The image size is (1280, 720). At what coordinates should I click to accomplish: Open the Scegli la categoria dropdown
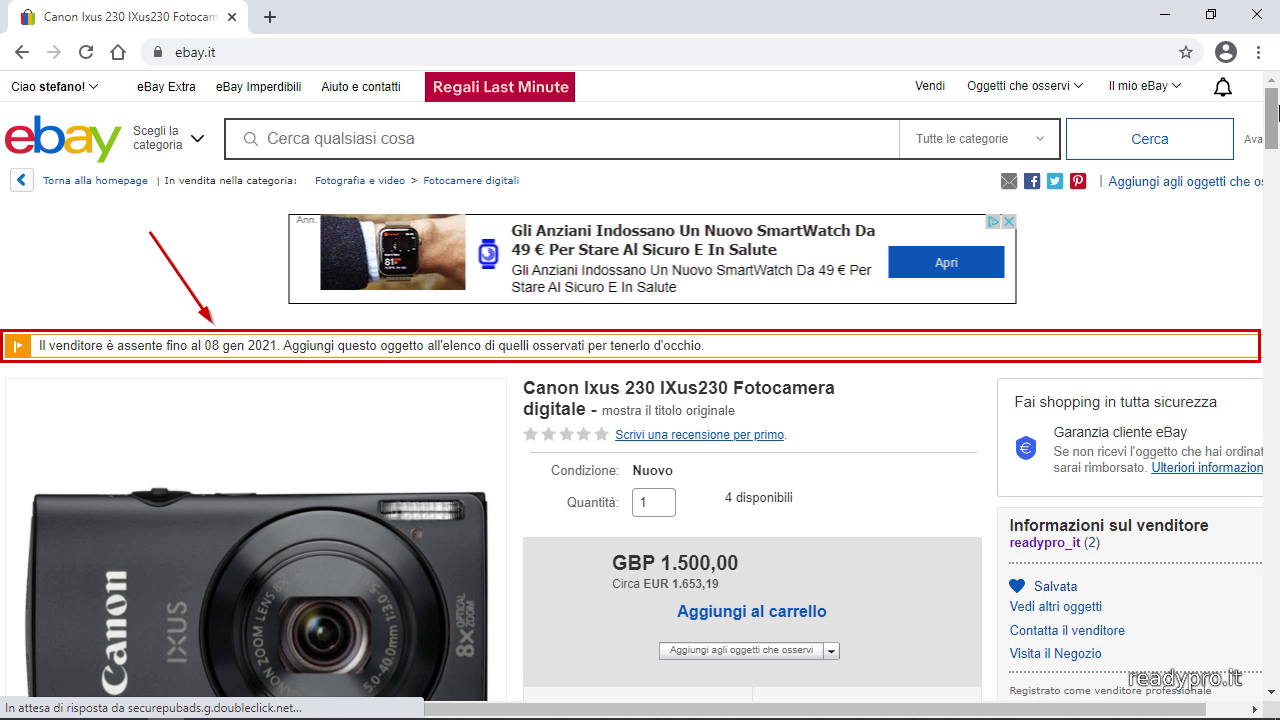pos(168,138)
